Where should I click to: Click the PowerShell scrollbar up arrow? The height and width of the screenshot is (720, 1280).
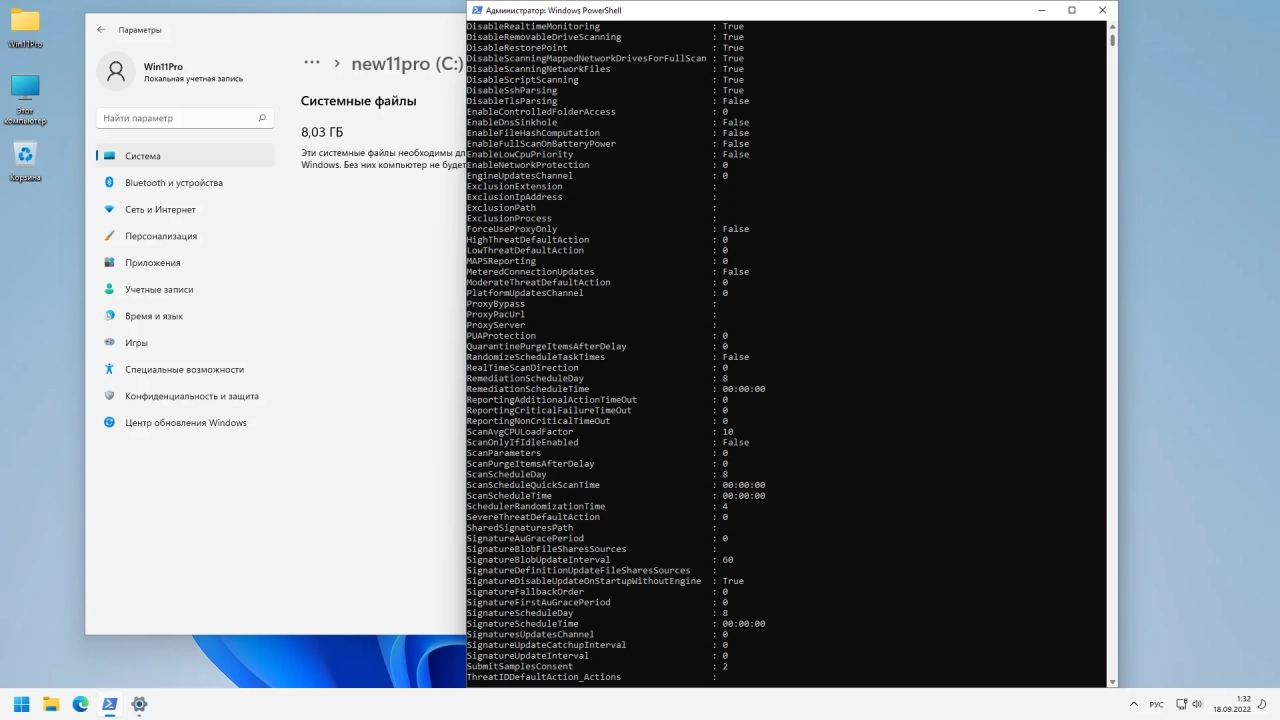[x=1112, y=27]
